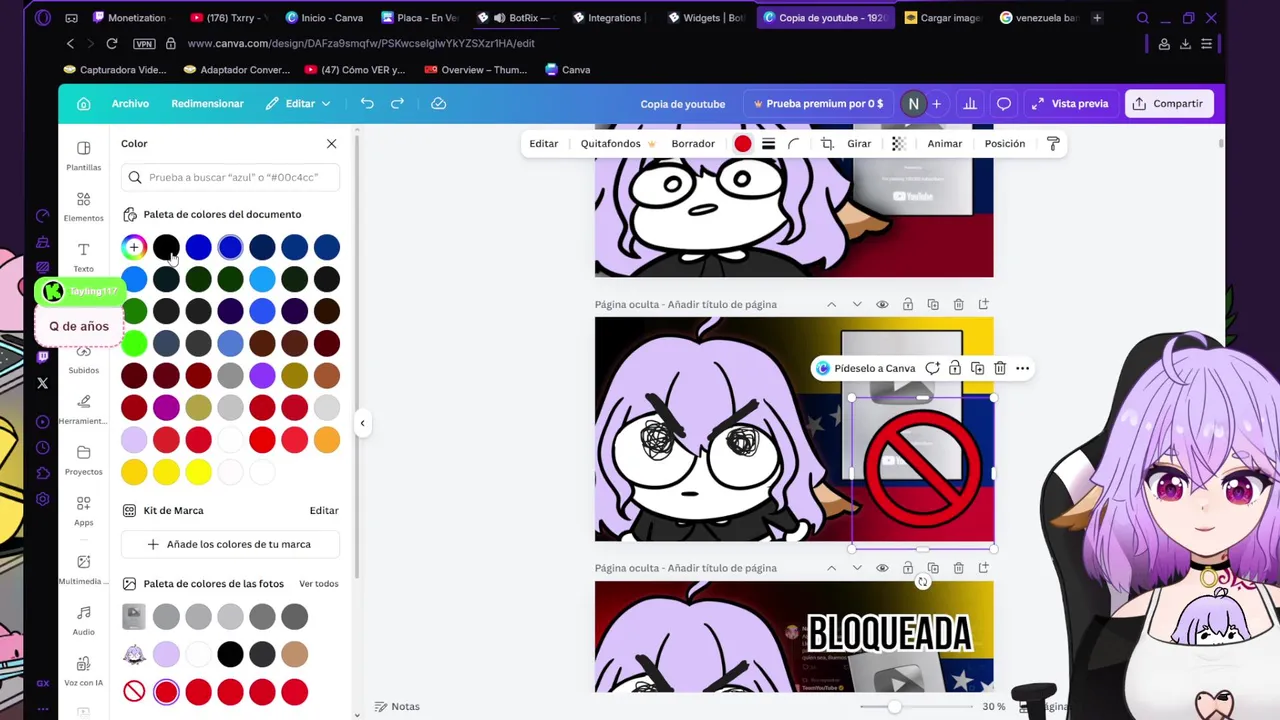Screen dimensions: 1280x720
Task: Open the Multimedia sidebar panel
Action: pos(84,569)
